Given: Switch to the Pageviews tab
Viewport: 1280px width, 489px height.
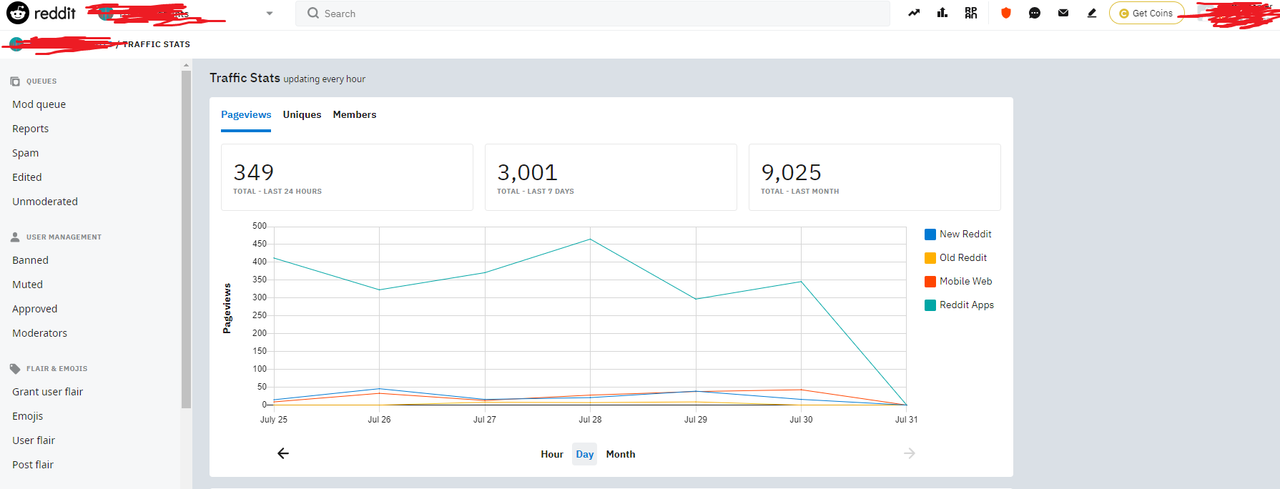Looking at the screenshot, I should (x=246, y=115).
